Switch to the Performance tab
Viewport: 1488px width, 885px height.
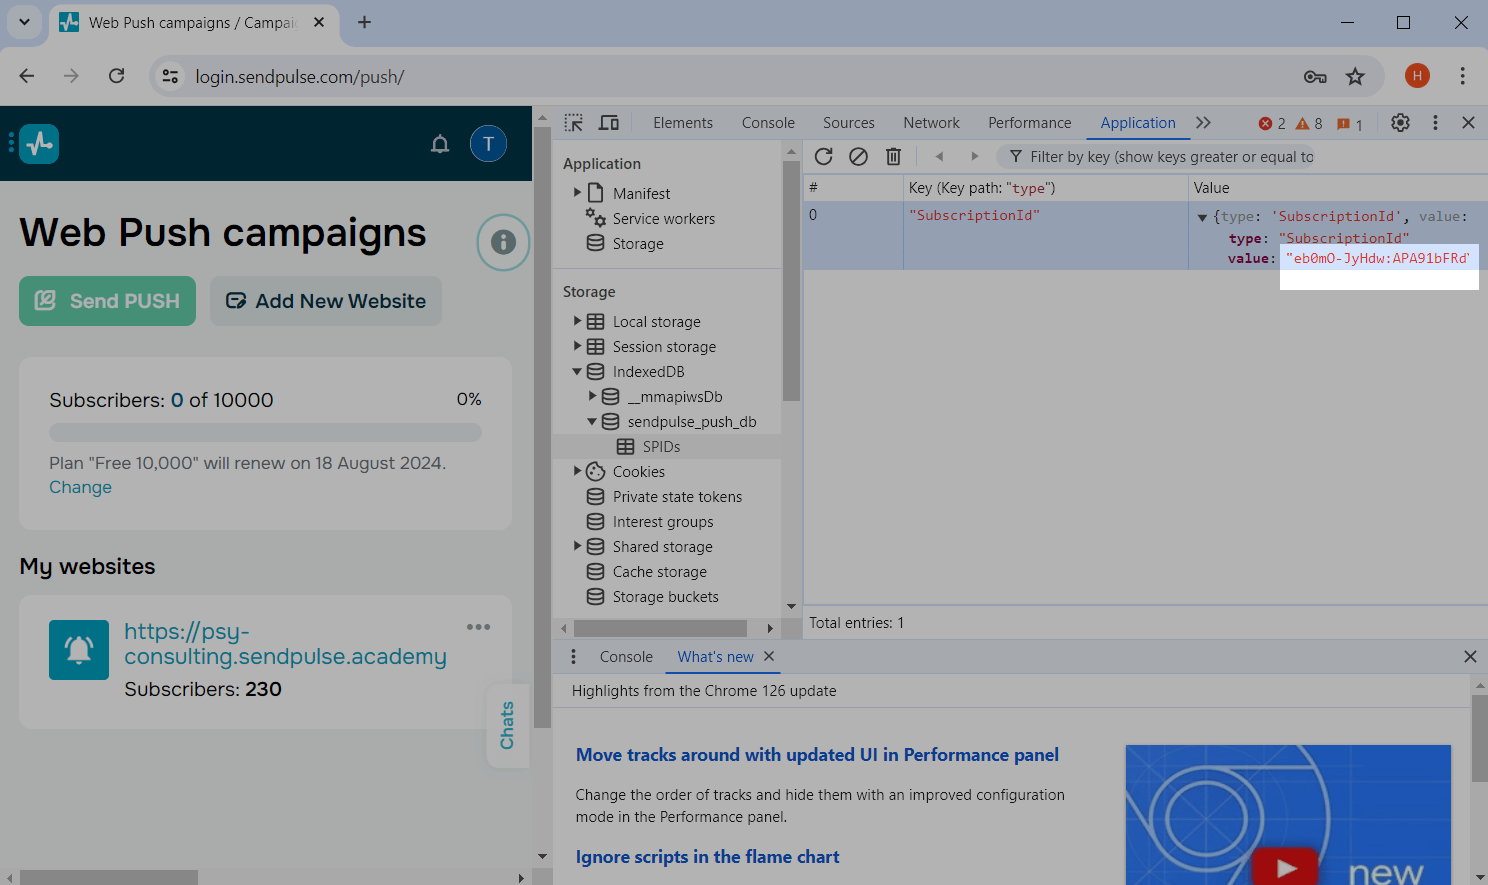point(1029,123)
